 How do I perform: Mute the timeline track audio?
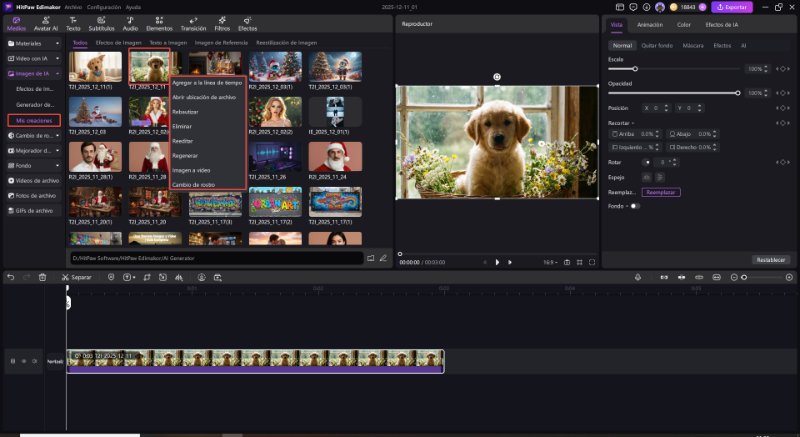(35, 361)
